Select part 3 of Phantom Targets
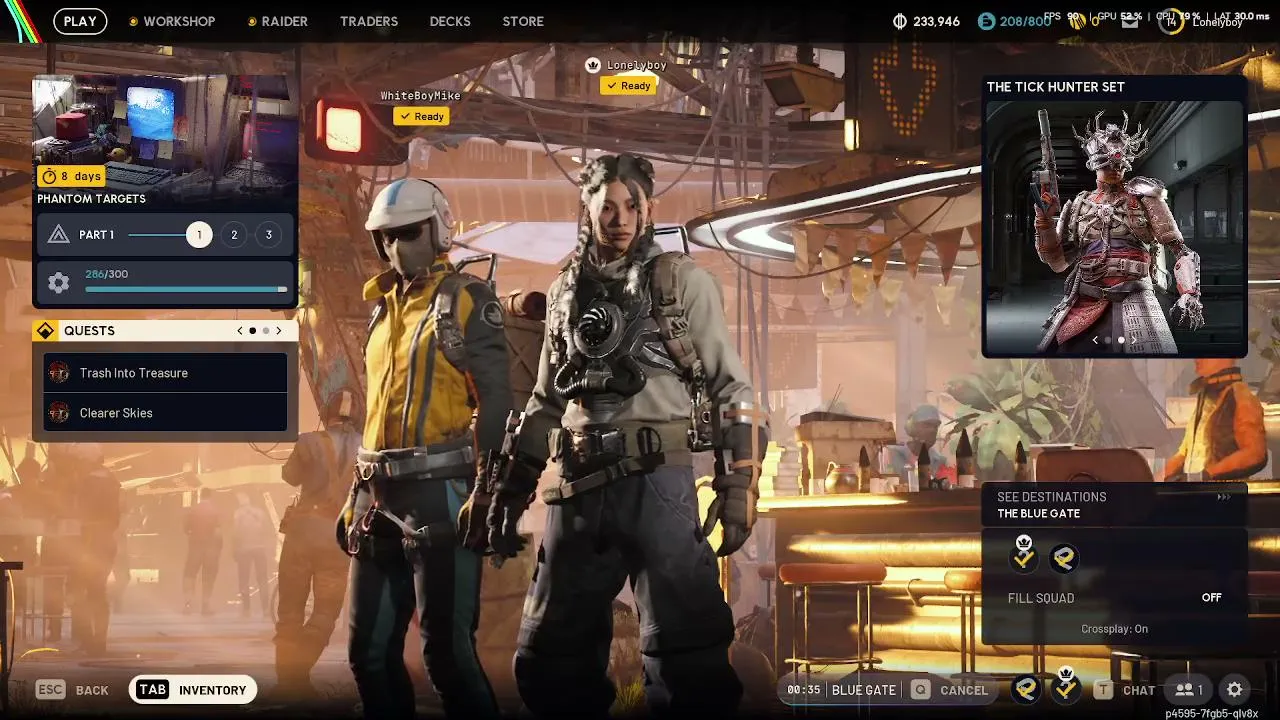The height and width of the screenshot is (720, 1280). (x=268, y=235)
